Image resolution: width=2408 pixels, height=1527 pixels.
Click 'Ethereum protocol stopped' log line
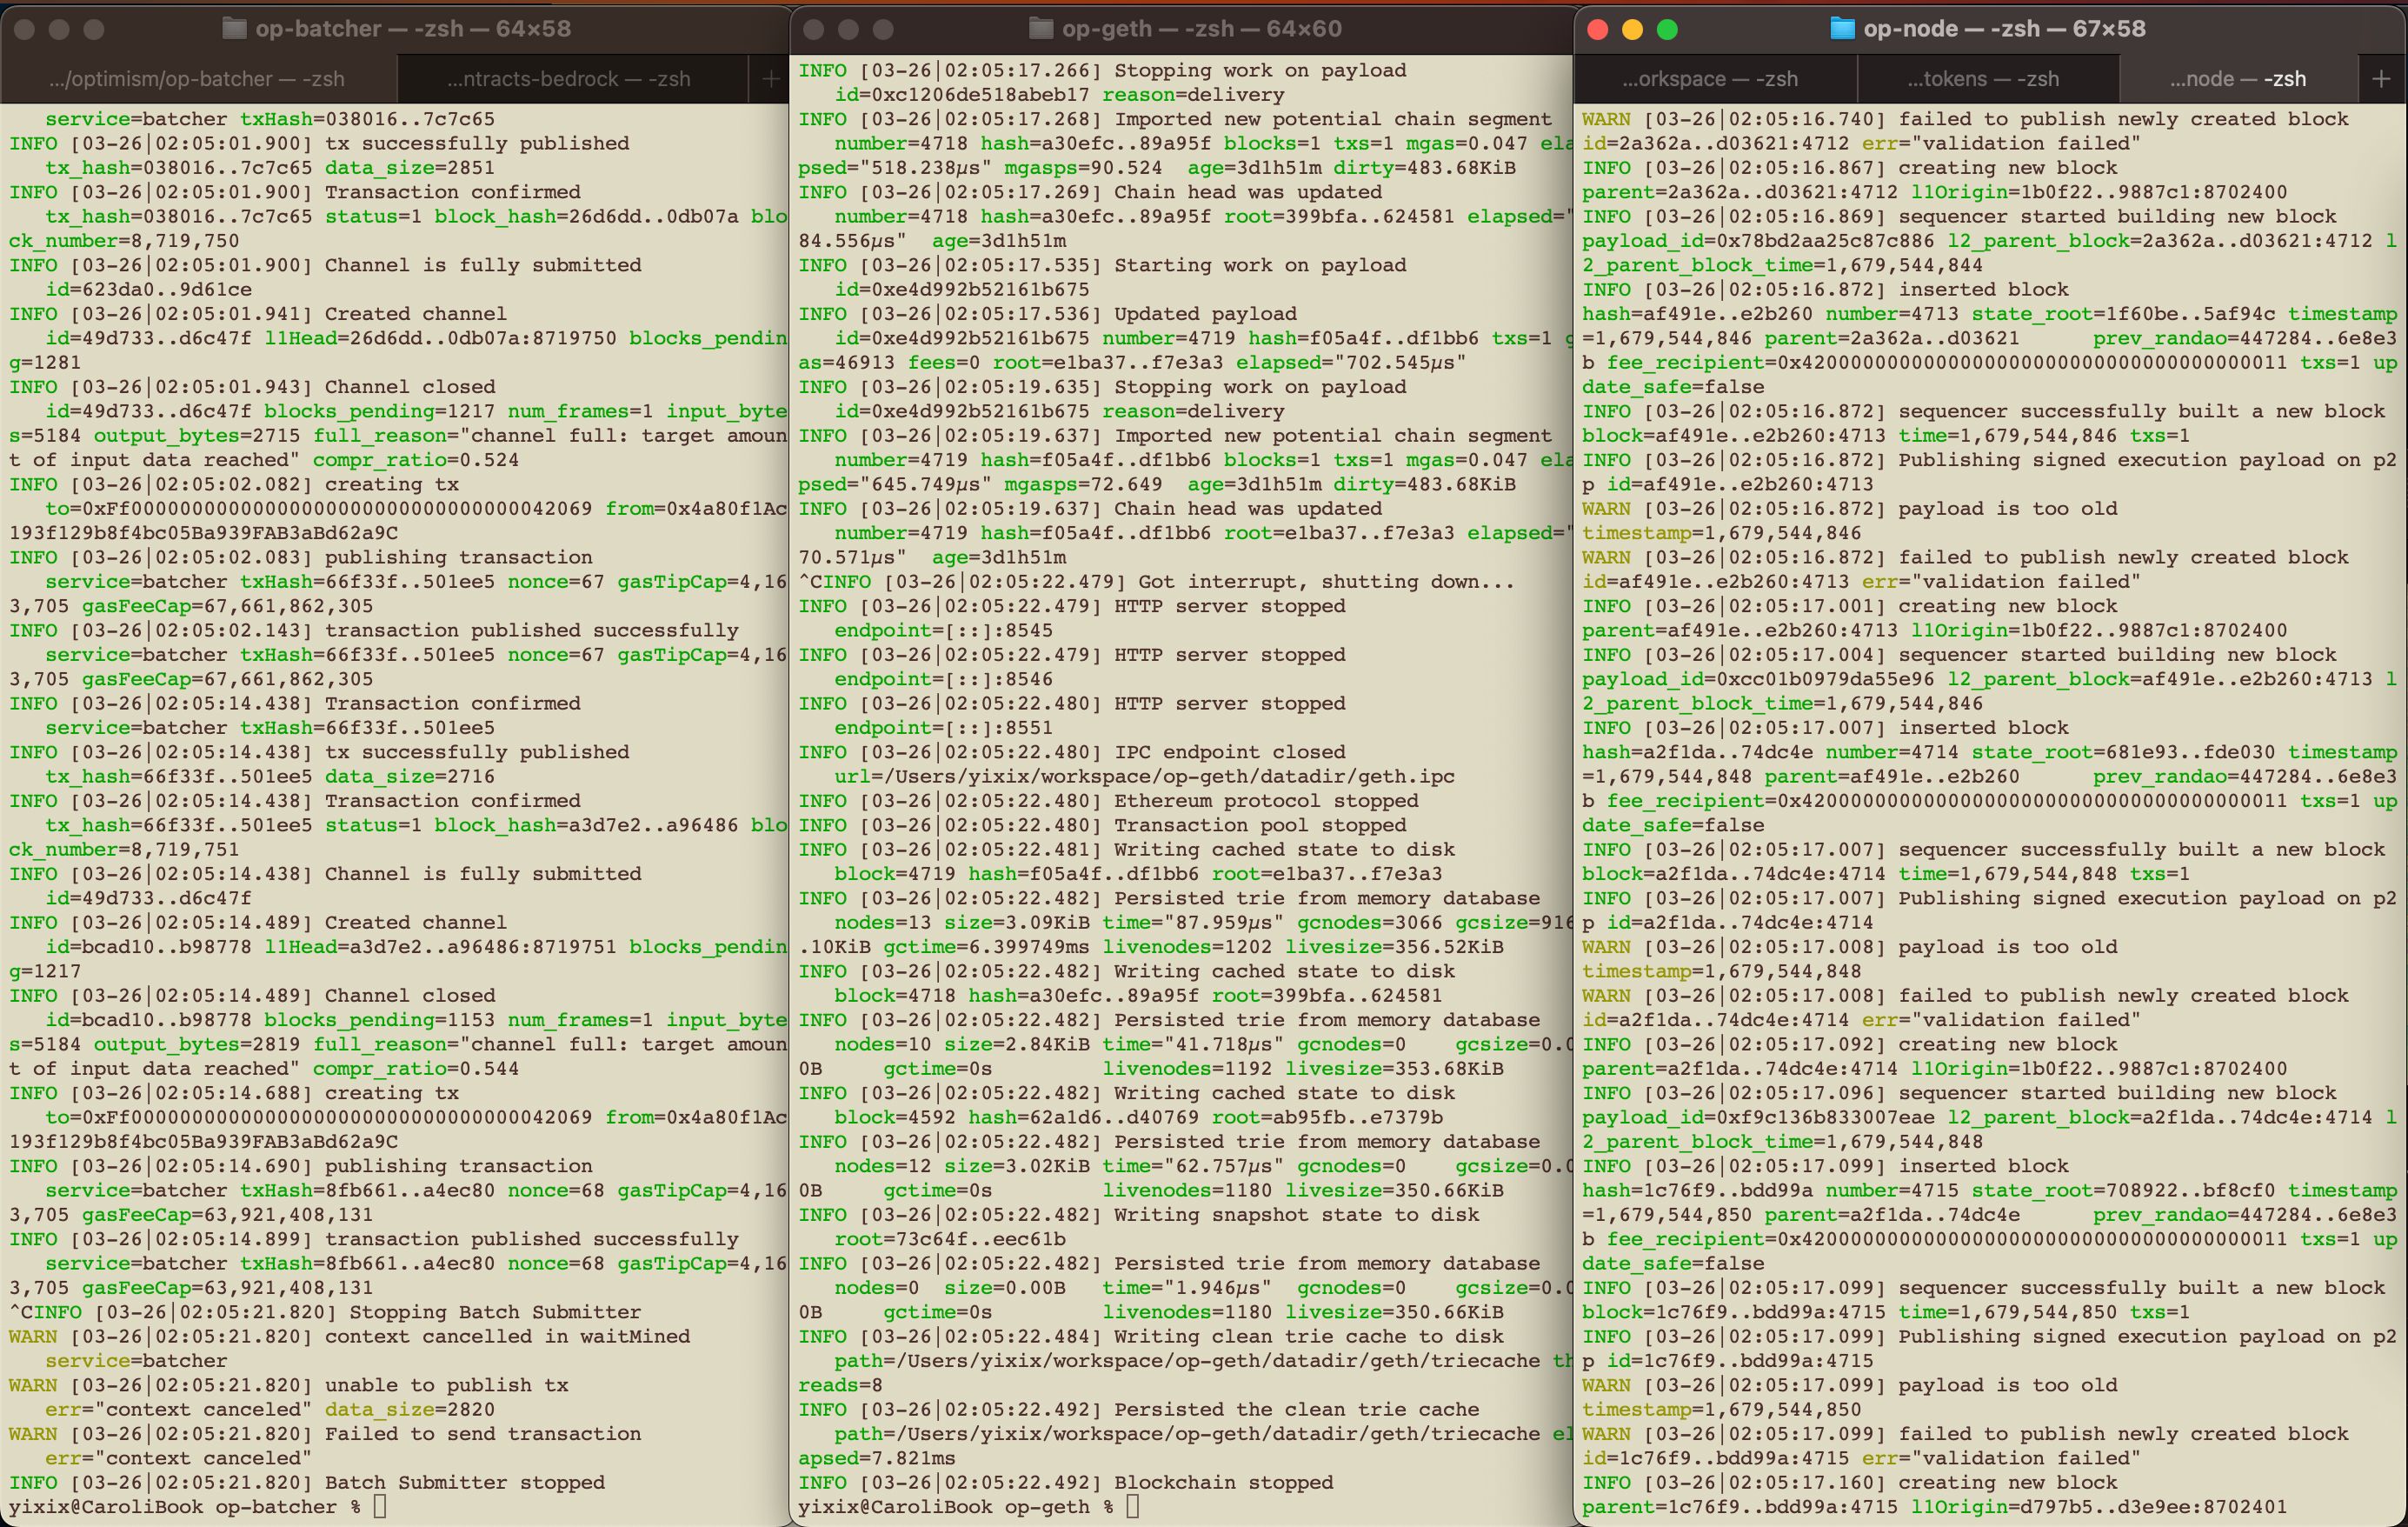coord(1108,800)
